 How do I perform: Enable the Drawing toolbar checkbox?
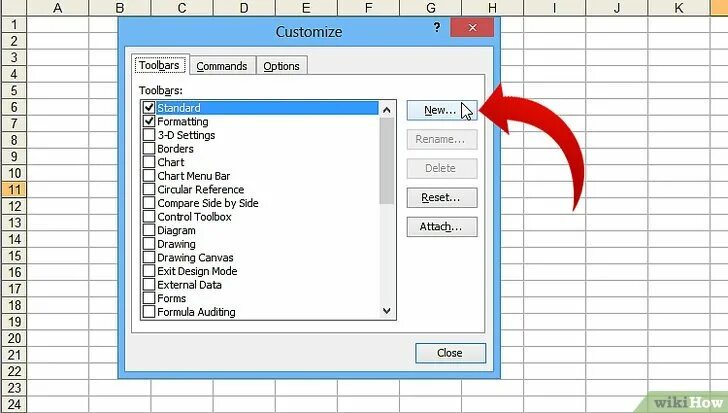(x=149, y=244)
